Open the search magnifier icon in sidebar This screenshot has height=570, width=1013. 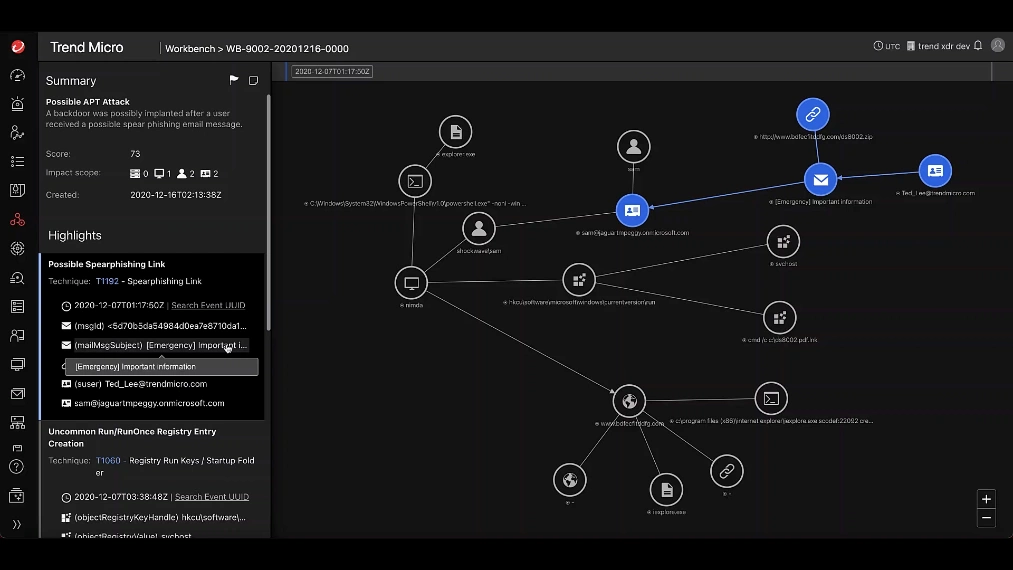click(17, 278)
